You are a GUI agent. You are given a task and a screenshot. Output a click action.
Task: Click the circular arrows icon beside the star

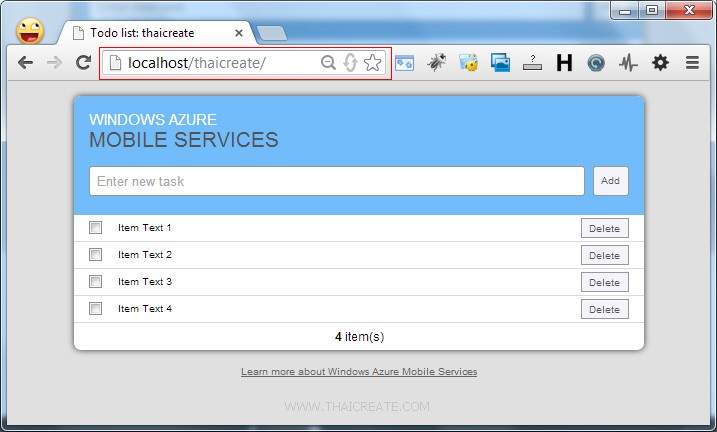tap(350, 63)
